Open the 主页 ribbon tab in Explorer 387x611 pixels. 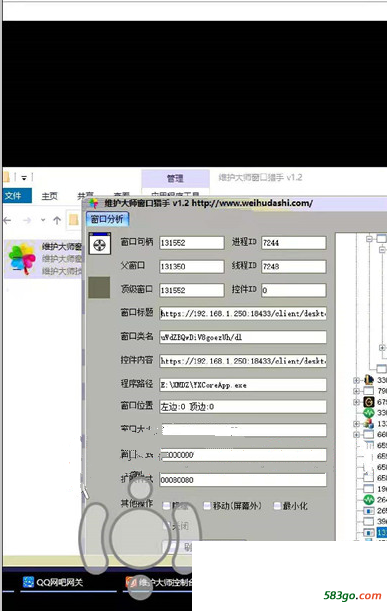point(49,196)
